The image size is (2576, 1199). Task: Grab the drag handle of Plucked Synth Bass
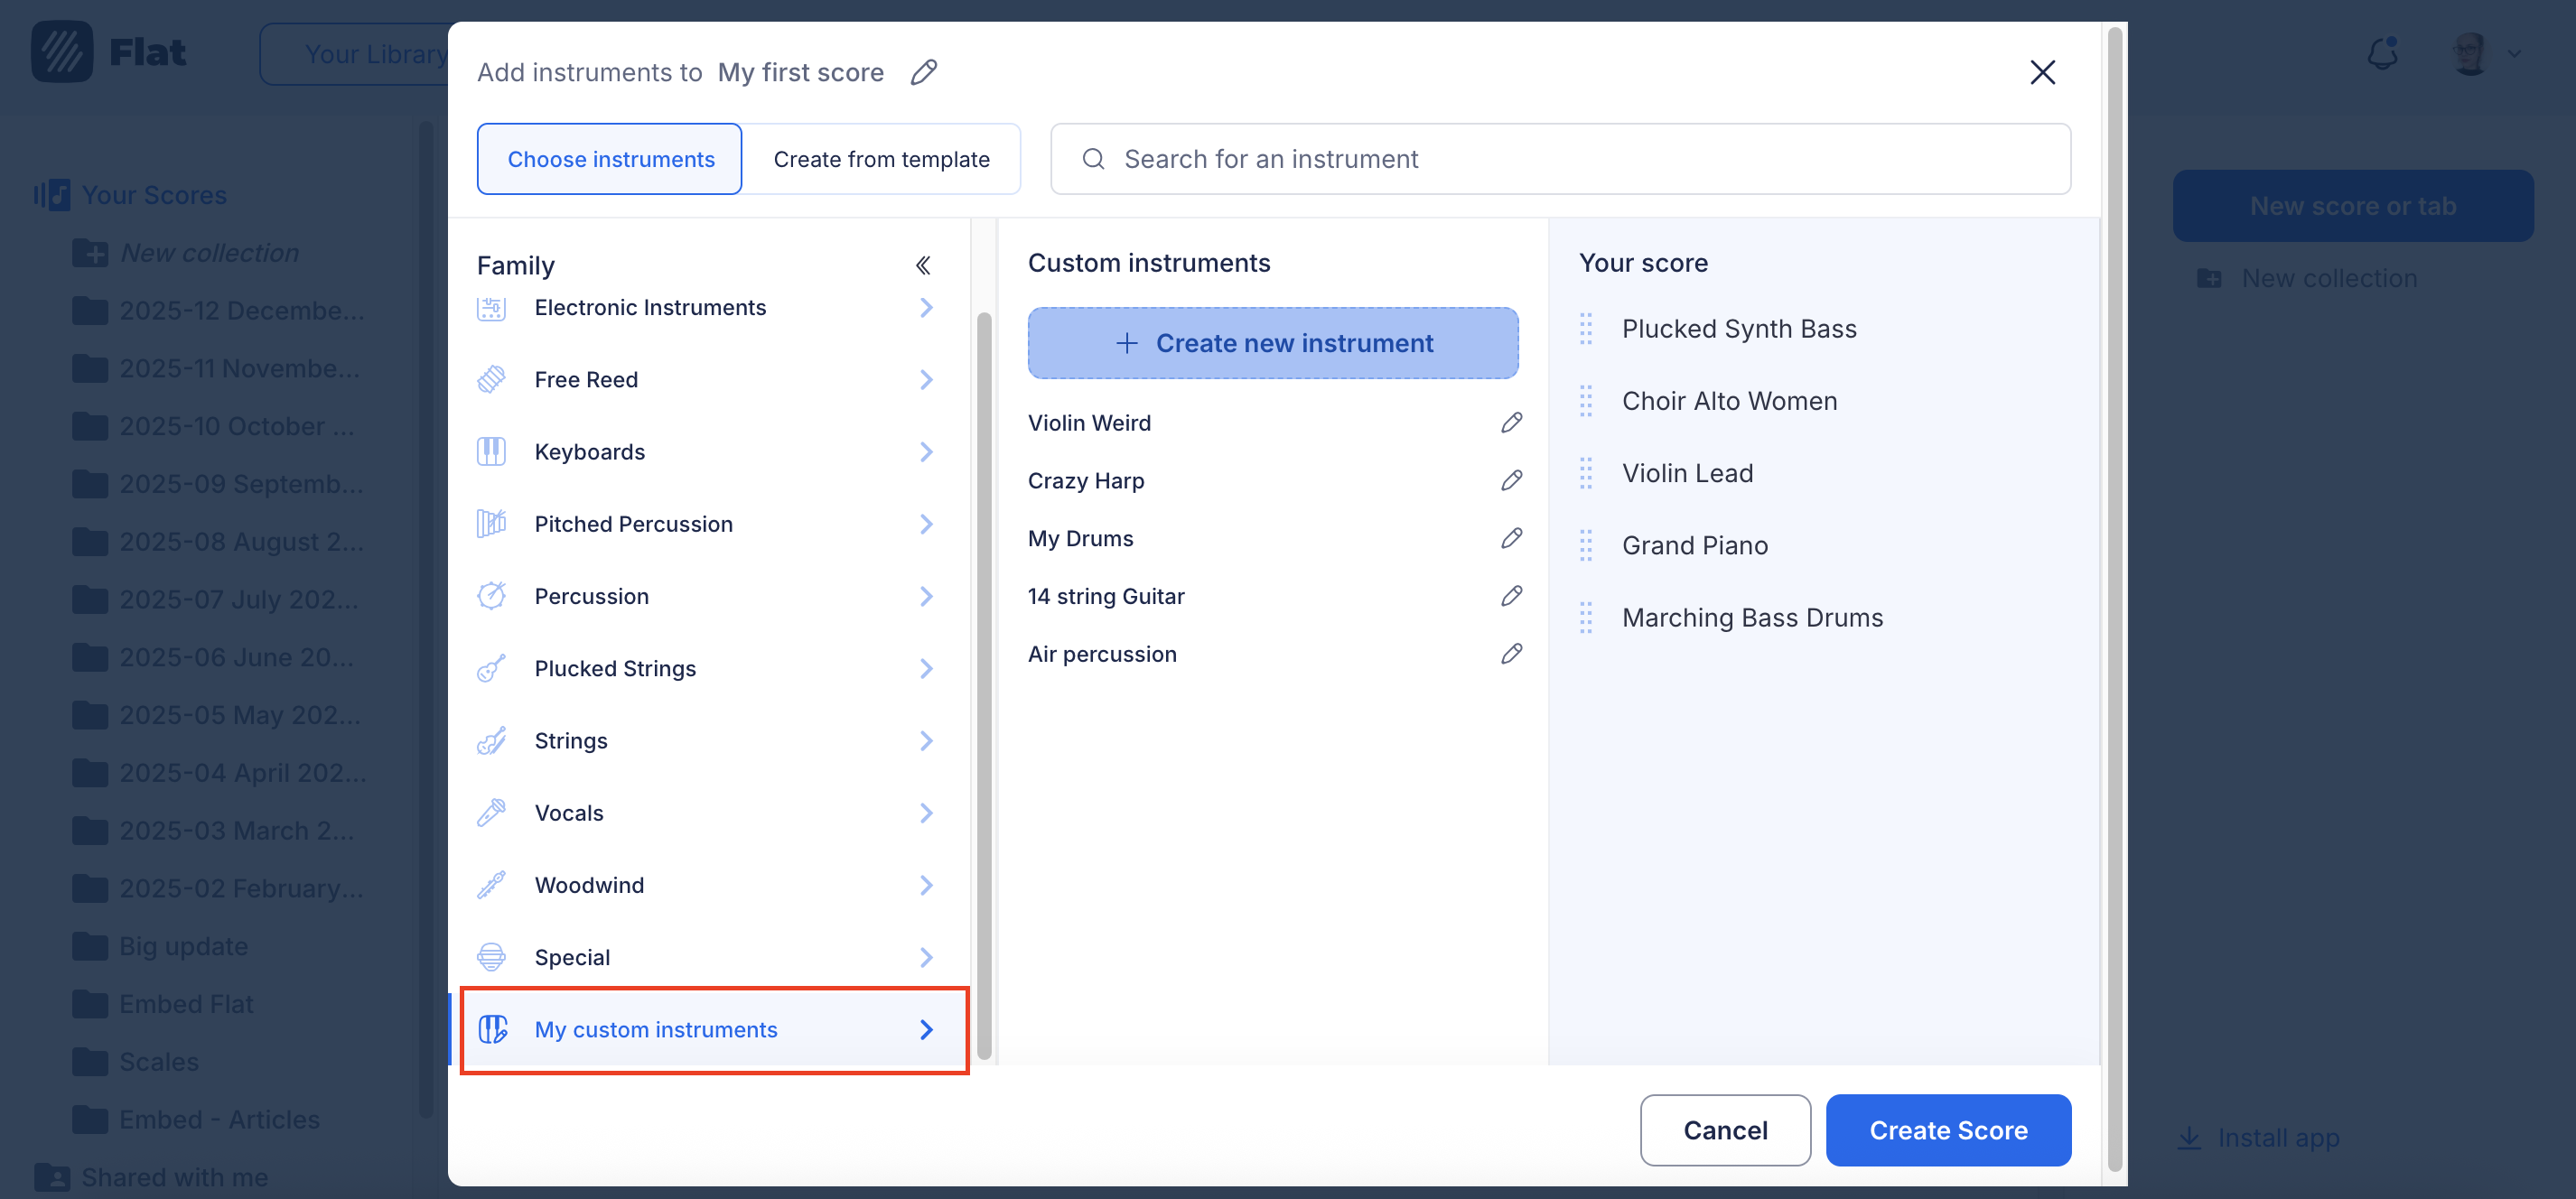1585,329
